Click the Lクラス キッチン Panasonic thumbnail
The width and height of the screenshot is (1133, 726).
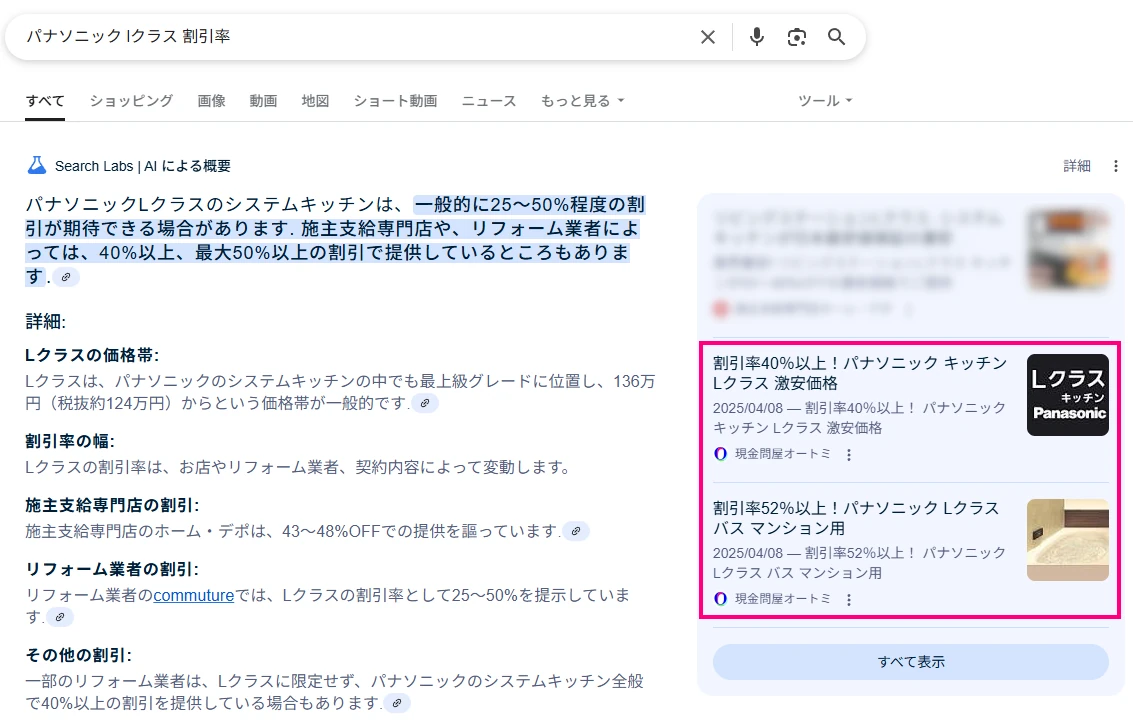[1068, 395]
